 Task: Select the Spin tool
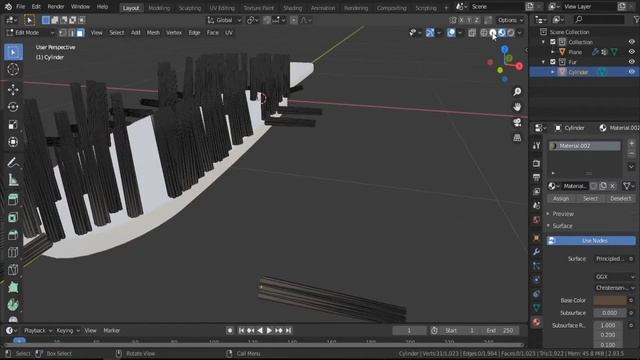(13, 304)
